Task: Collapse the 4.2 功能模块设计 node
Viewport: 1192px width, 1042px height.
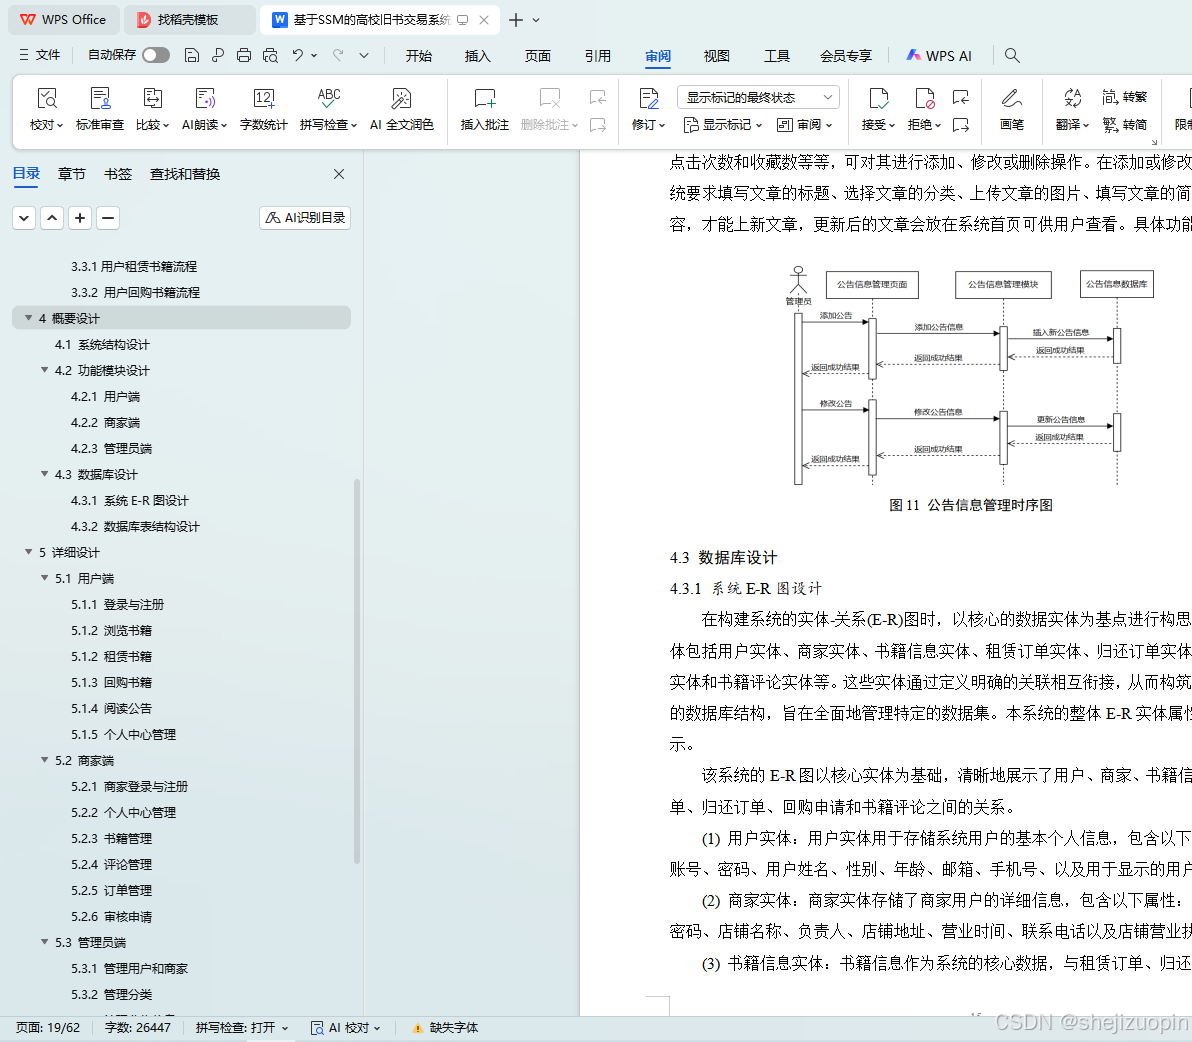Action: [x=45, y=369]
